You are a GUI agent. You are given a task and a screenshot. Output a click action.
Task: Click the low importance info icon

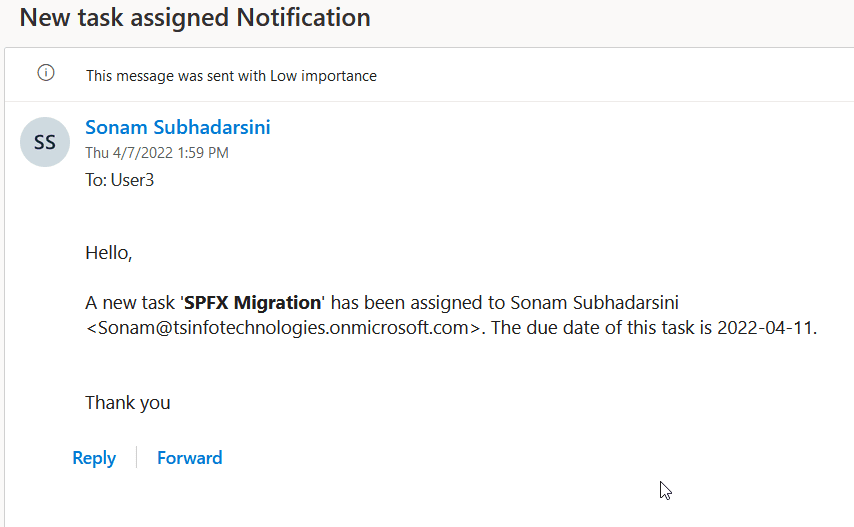46,72
